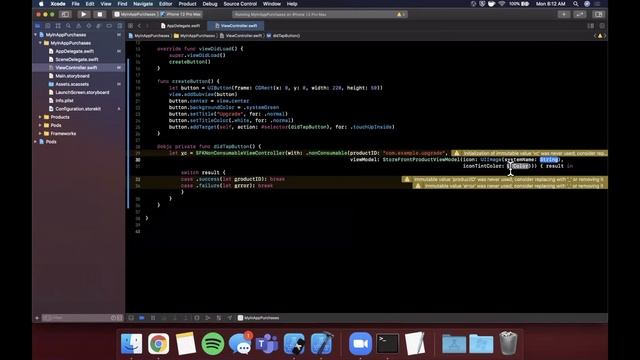Open the test navigator
The height and width of the screenshot is (360, 640).
(x=89, y=26)
